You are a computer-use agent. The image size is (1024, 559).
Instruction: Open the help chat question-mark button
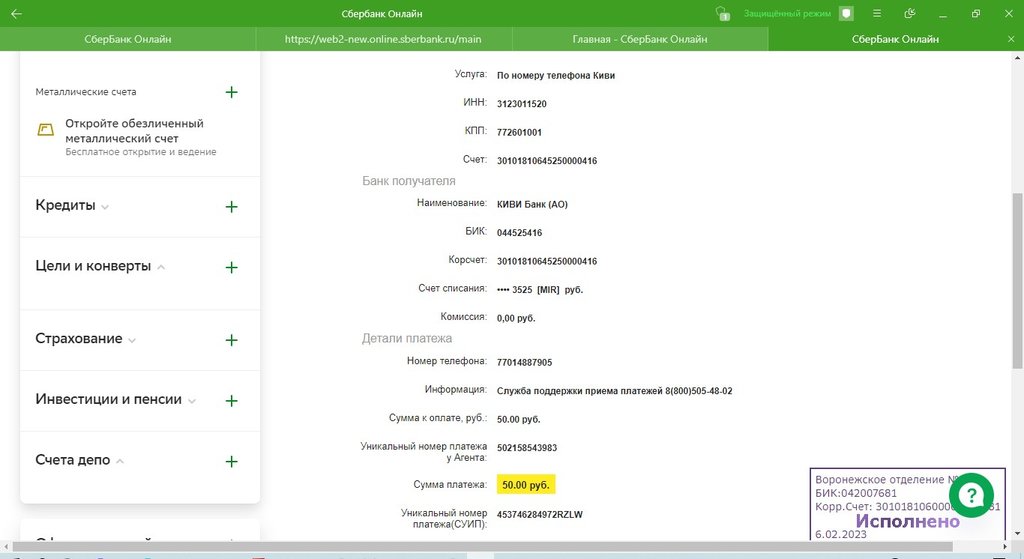[x=970, y=495]
